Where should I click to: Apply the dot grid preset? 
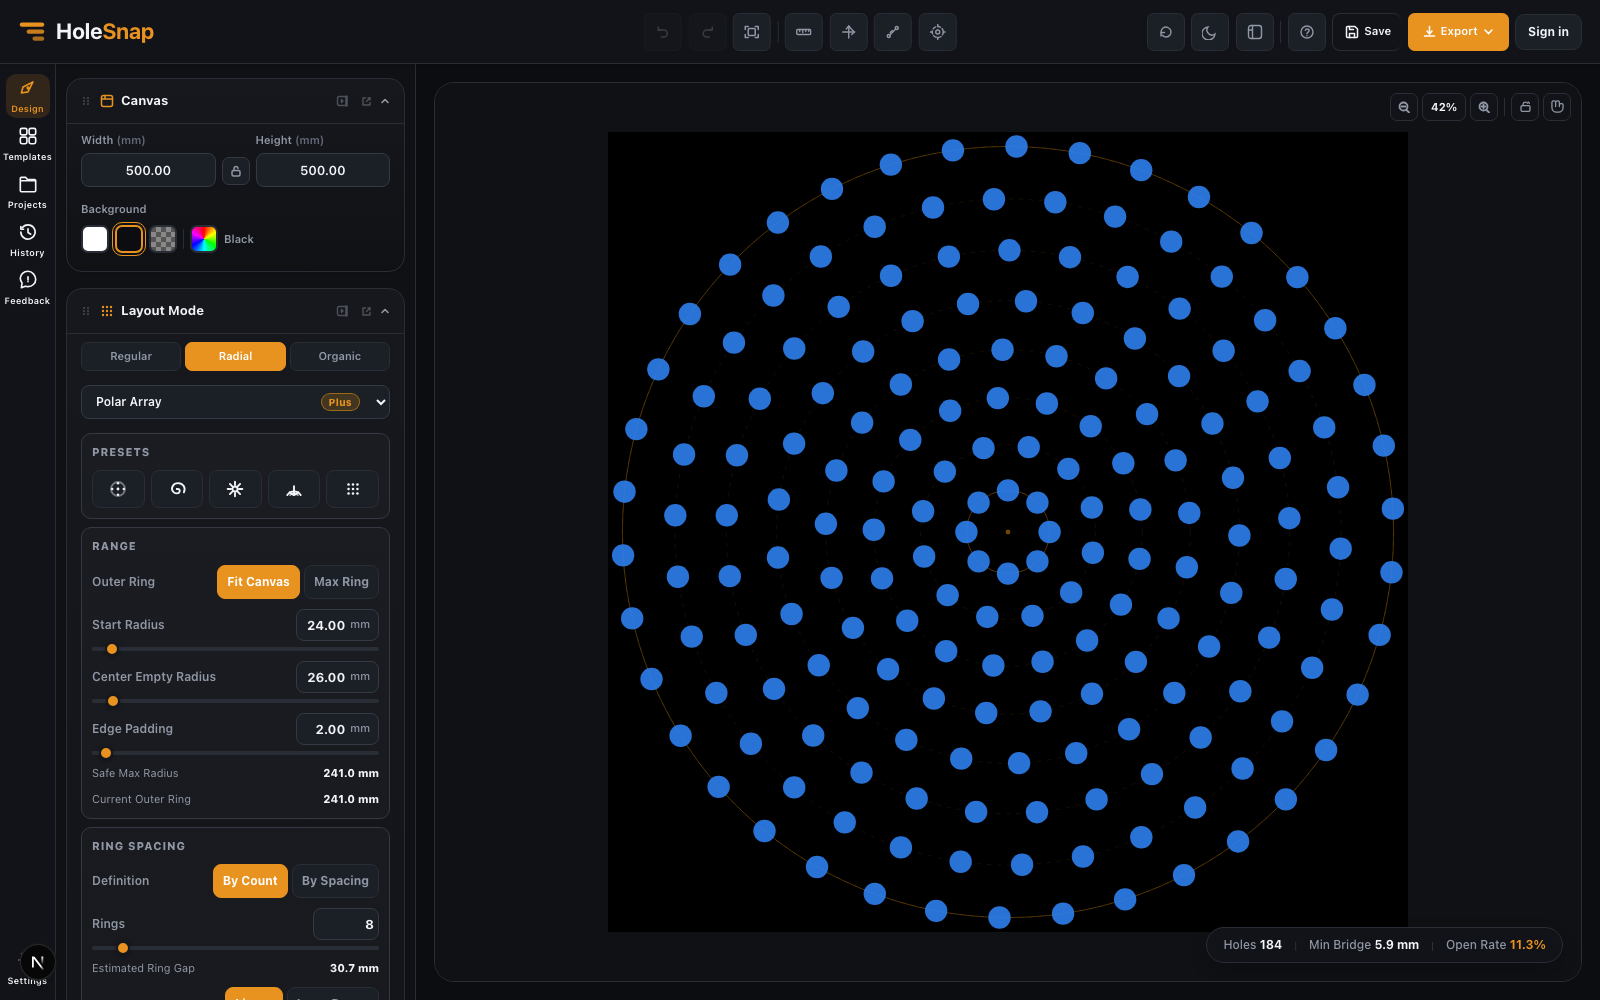(353, 489)
